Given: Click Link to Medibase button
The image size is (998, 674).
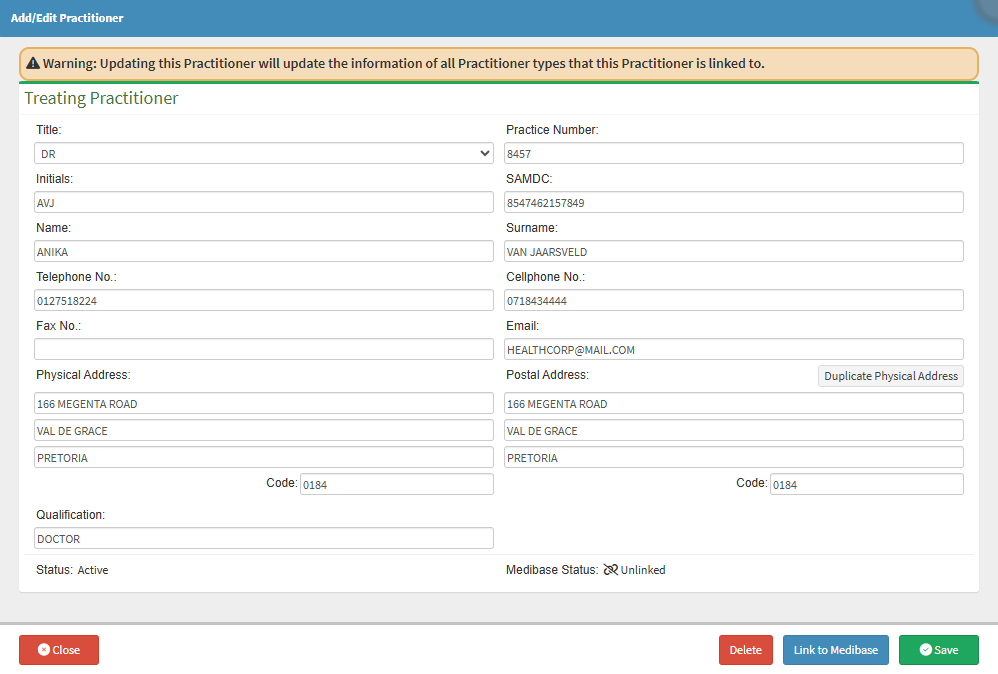Looking at the screenshot, I should [x=835, y=650].
